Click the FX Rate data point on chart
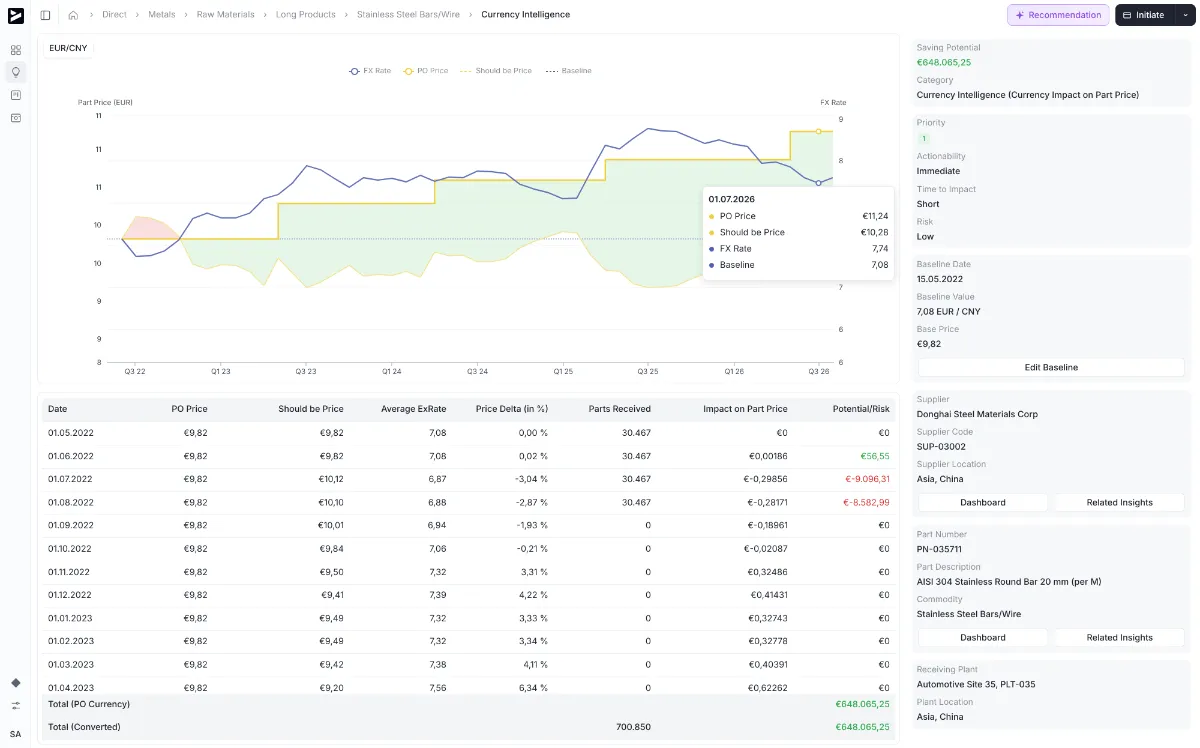 click(x=818, y=183)
